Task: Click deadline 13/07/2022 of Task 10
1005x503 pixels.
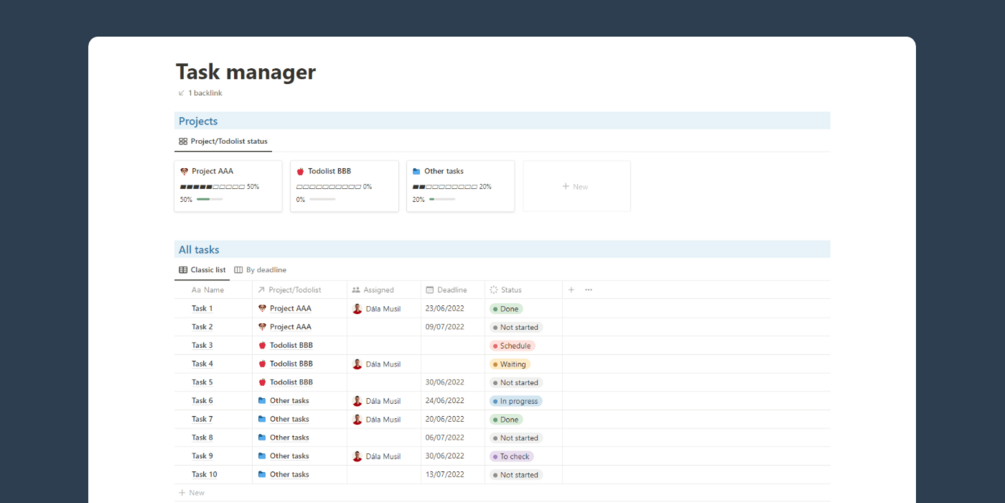Action: (x=445, y=475)
